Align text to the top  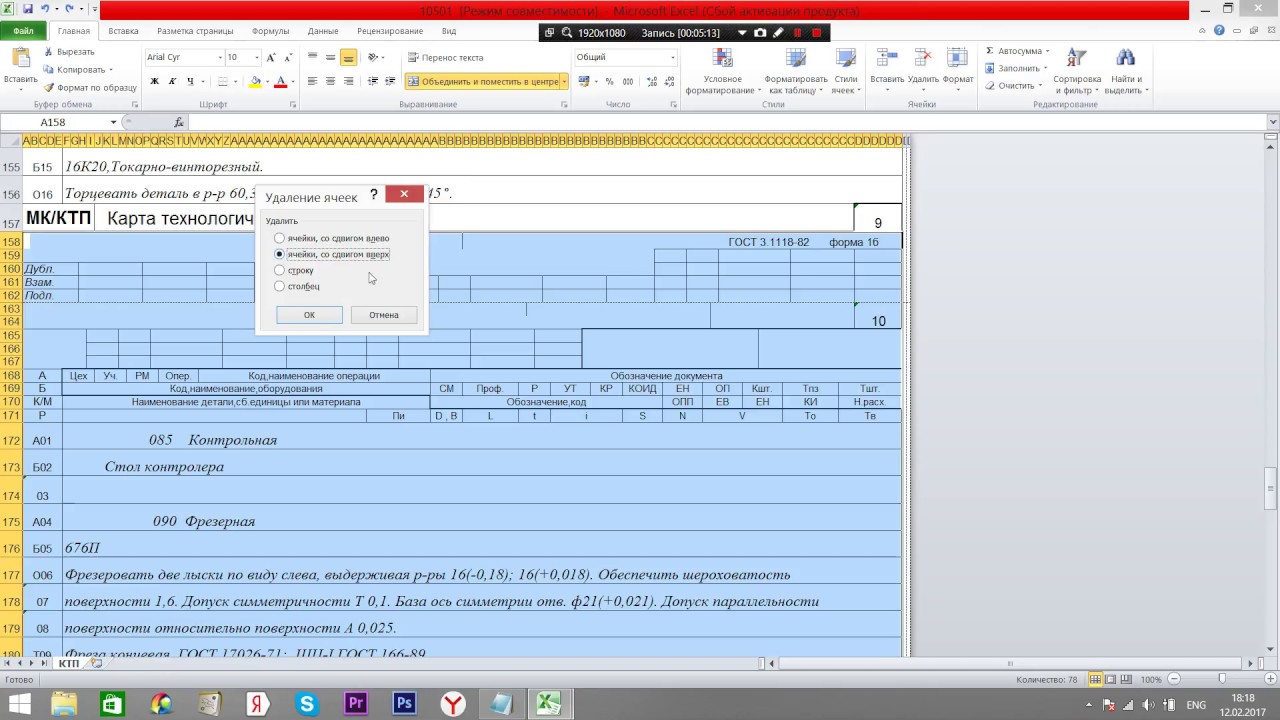click(x=313, y=58)
